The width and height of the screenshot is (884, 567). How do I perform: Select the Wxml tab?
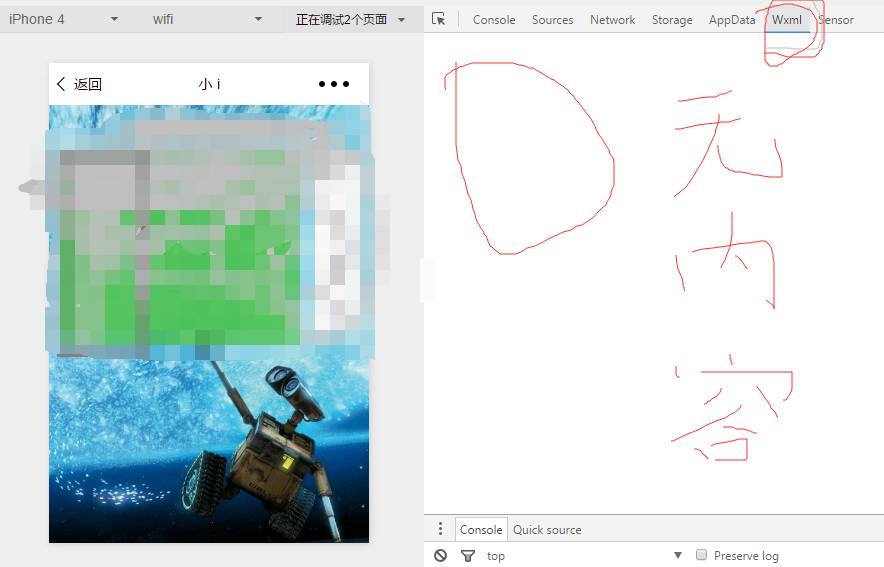pos(786,20)
